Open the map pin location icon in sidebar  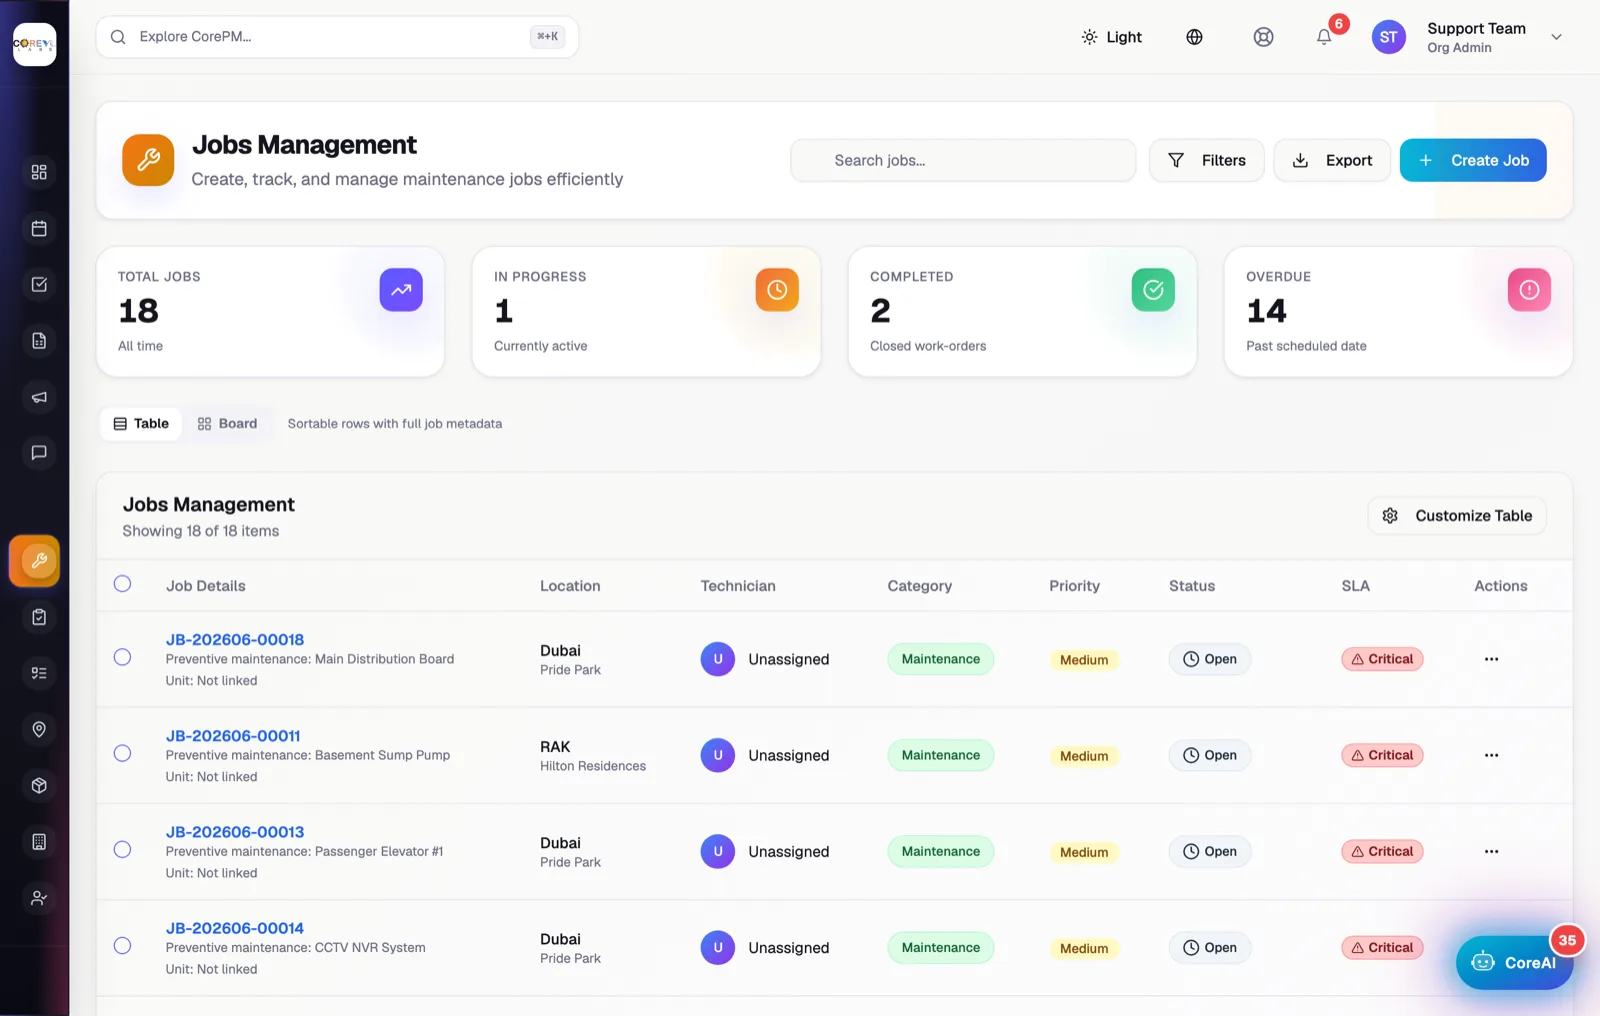point(39,729)
